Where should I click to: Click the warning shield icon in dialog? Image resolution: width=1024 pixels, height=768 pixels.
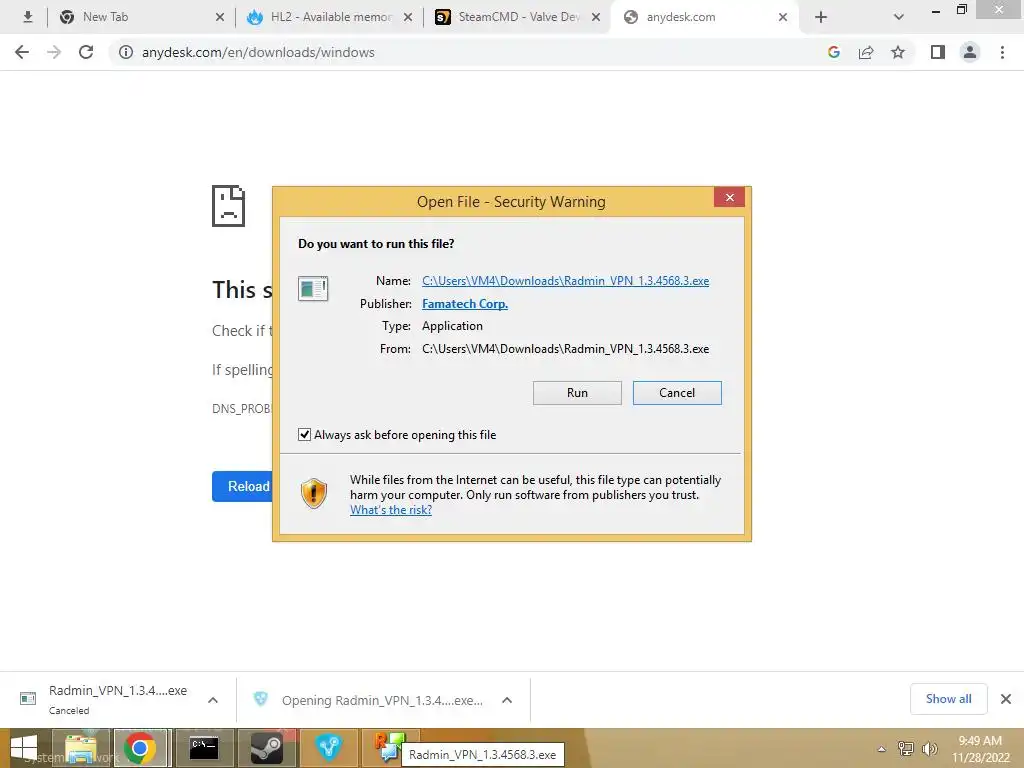pyautogui.click(x=314, y=493)
